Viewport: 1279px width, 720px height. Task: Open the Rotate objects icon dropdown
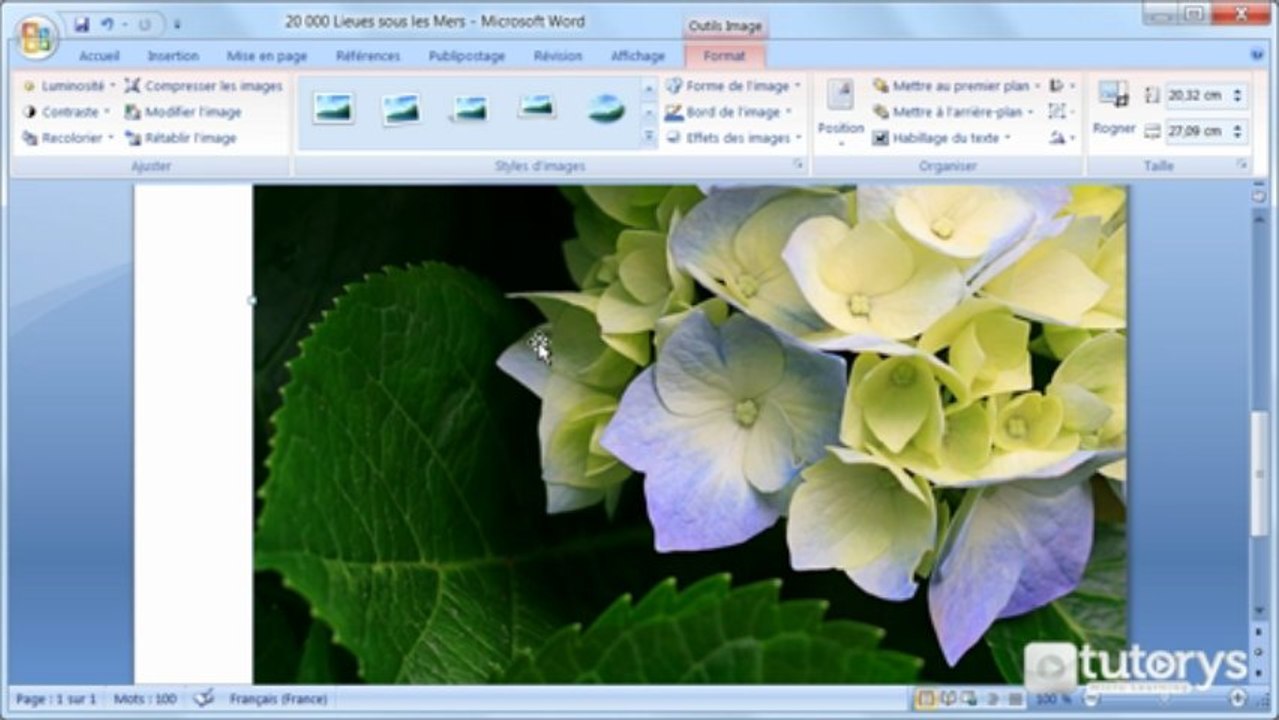(x=1062, y=138)
